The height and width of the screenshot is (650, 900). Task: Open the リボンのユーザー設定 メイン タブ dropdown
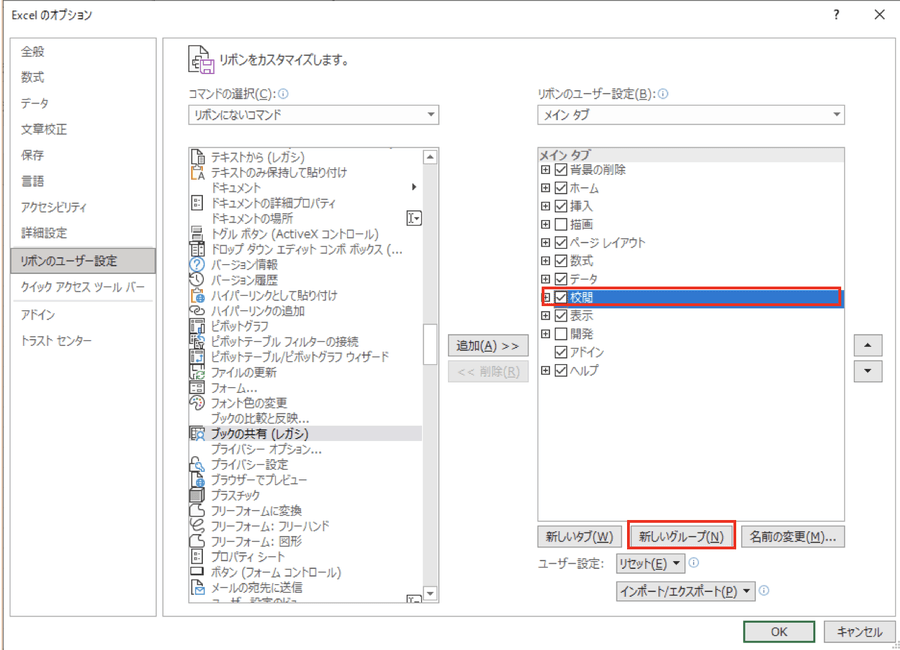pos(690,115)
